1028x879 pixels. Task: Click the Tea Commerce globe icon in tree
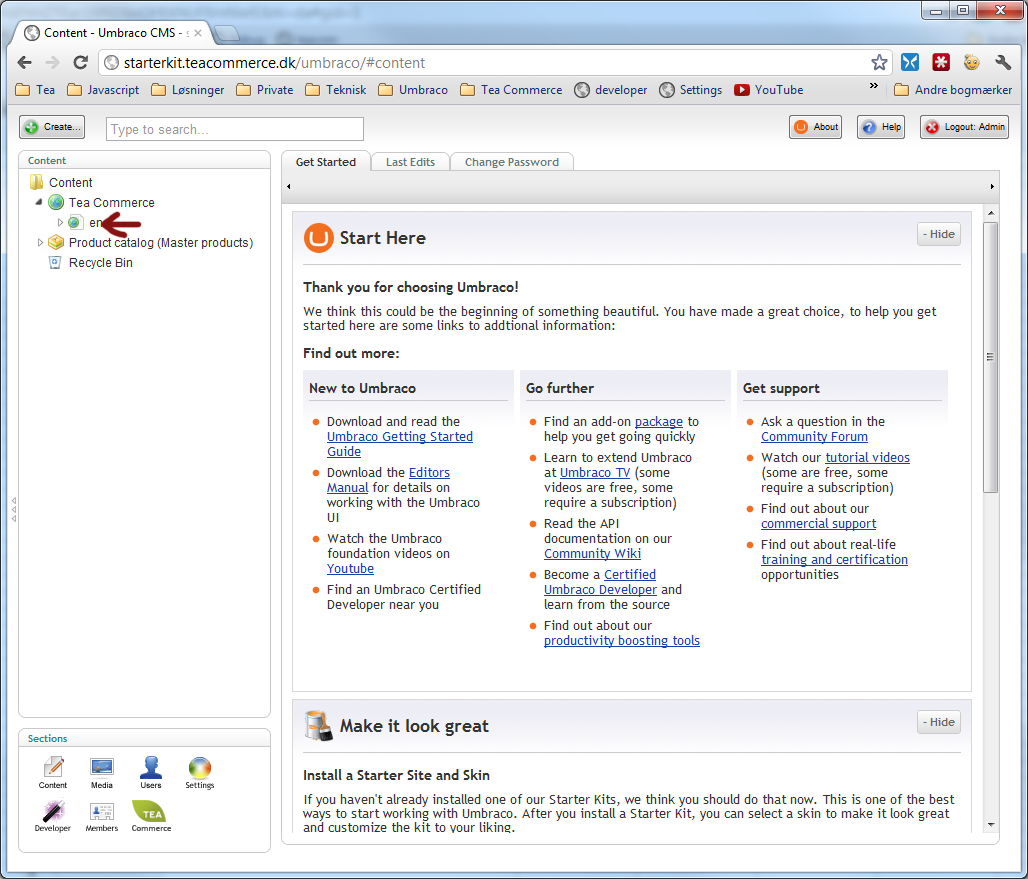pos(56,203)
